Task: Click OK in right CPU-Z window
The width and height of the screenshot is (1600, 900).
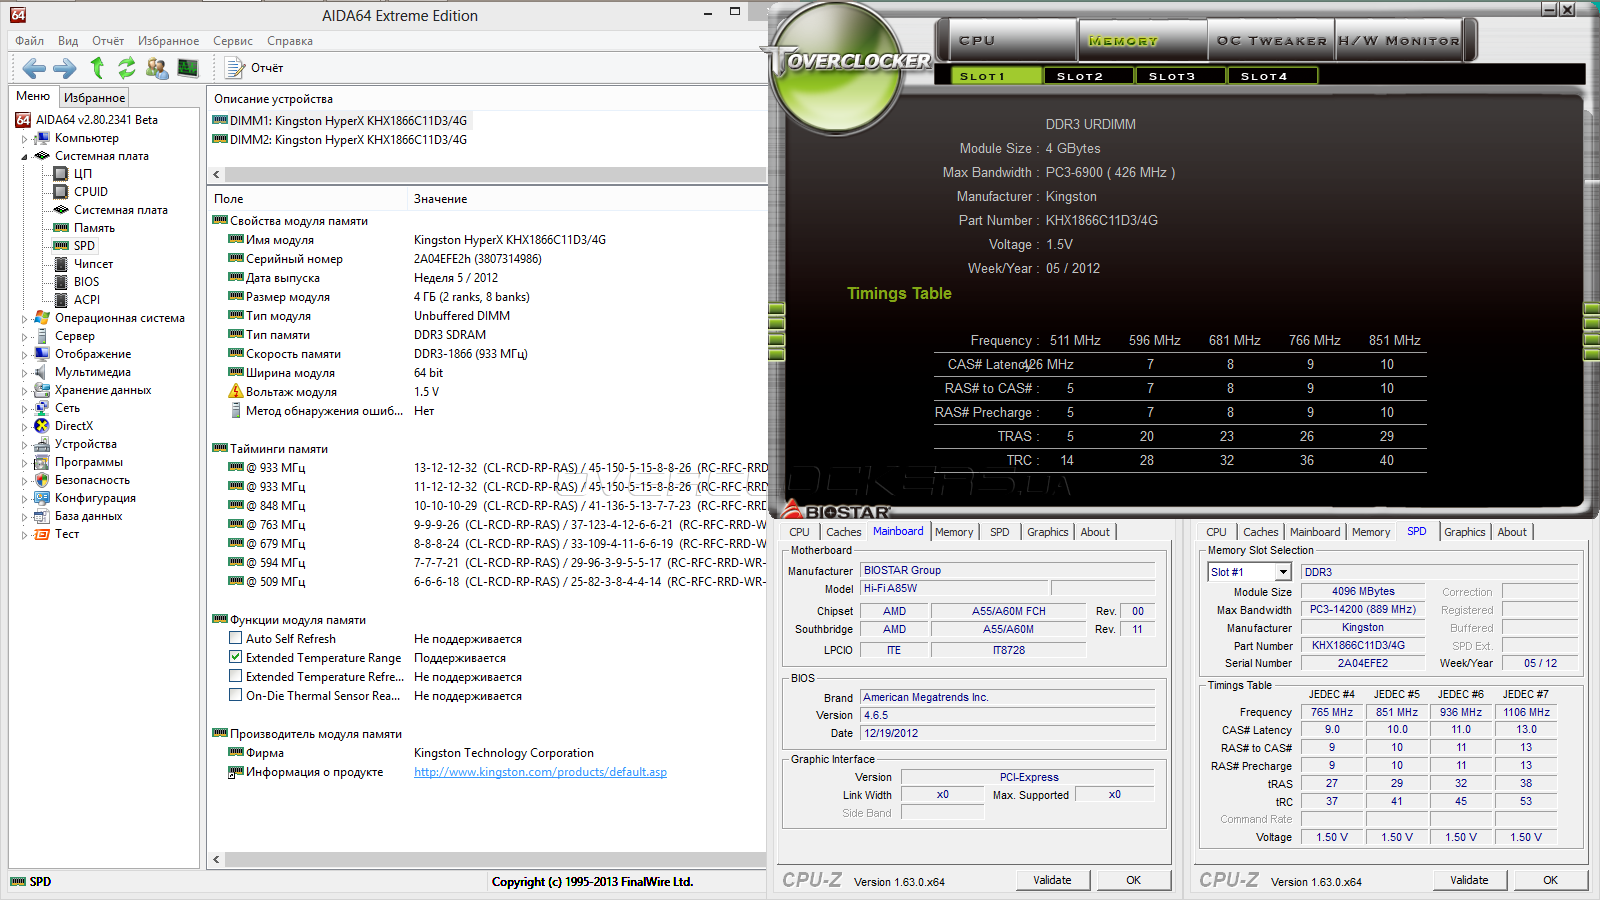Action: [1550, 880]
